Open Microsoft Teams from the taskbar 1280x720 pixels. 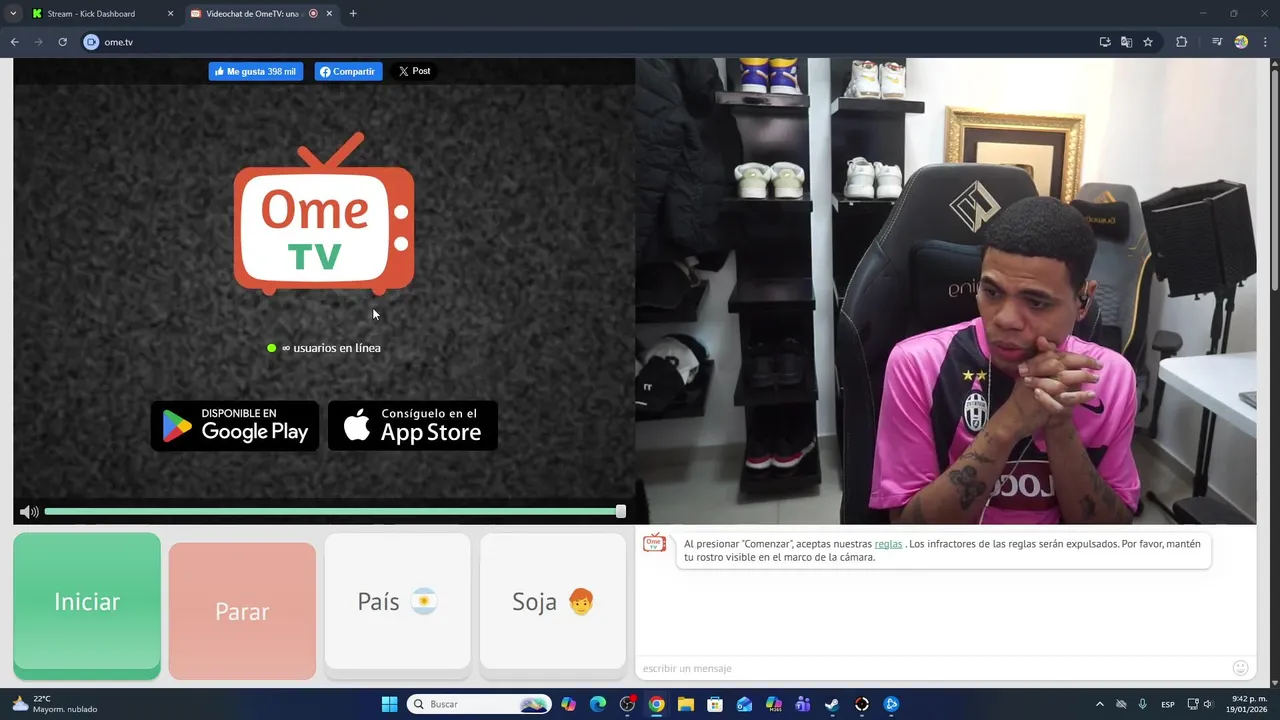coord(803,704)
